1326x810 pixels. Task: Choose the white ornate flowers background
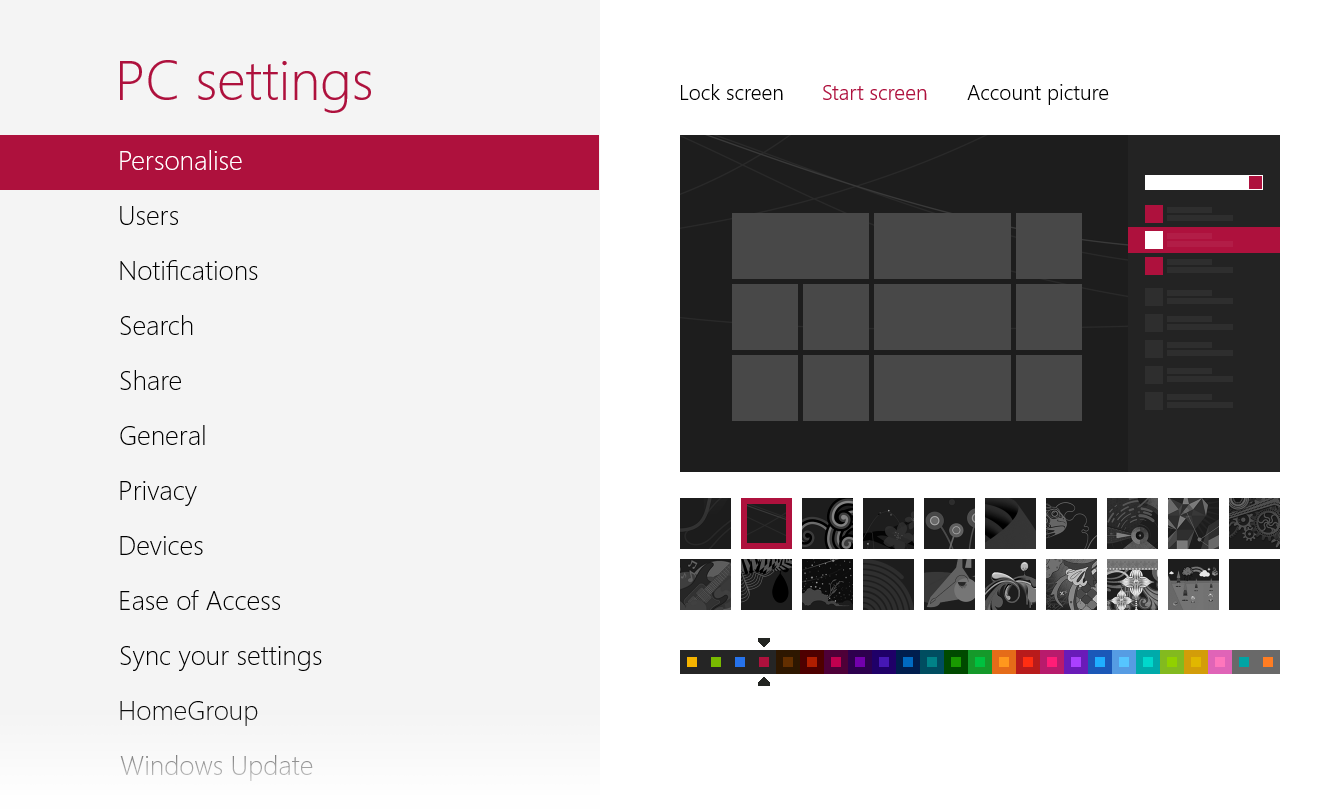[x=1132, y=584]
